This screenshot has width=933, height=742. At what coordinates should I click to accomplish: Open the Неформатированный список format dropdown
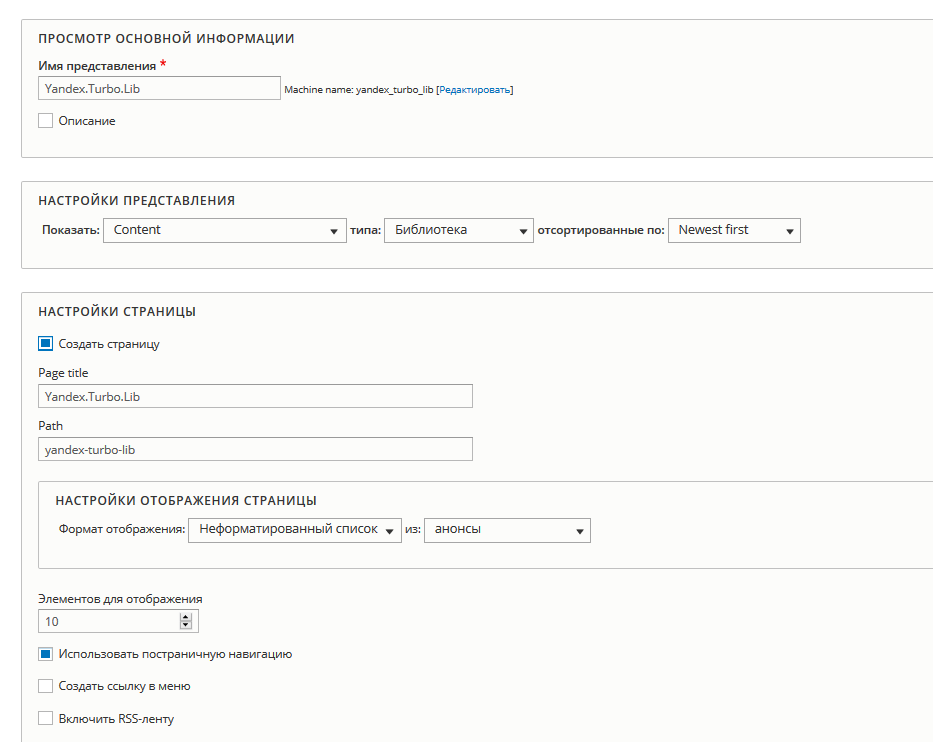(x=293, y=529)
